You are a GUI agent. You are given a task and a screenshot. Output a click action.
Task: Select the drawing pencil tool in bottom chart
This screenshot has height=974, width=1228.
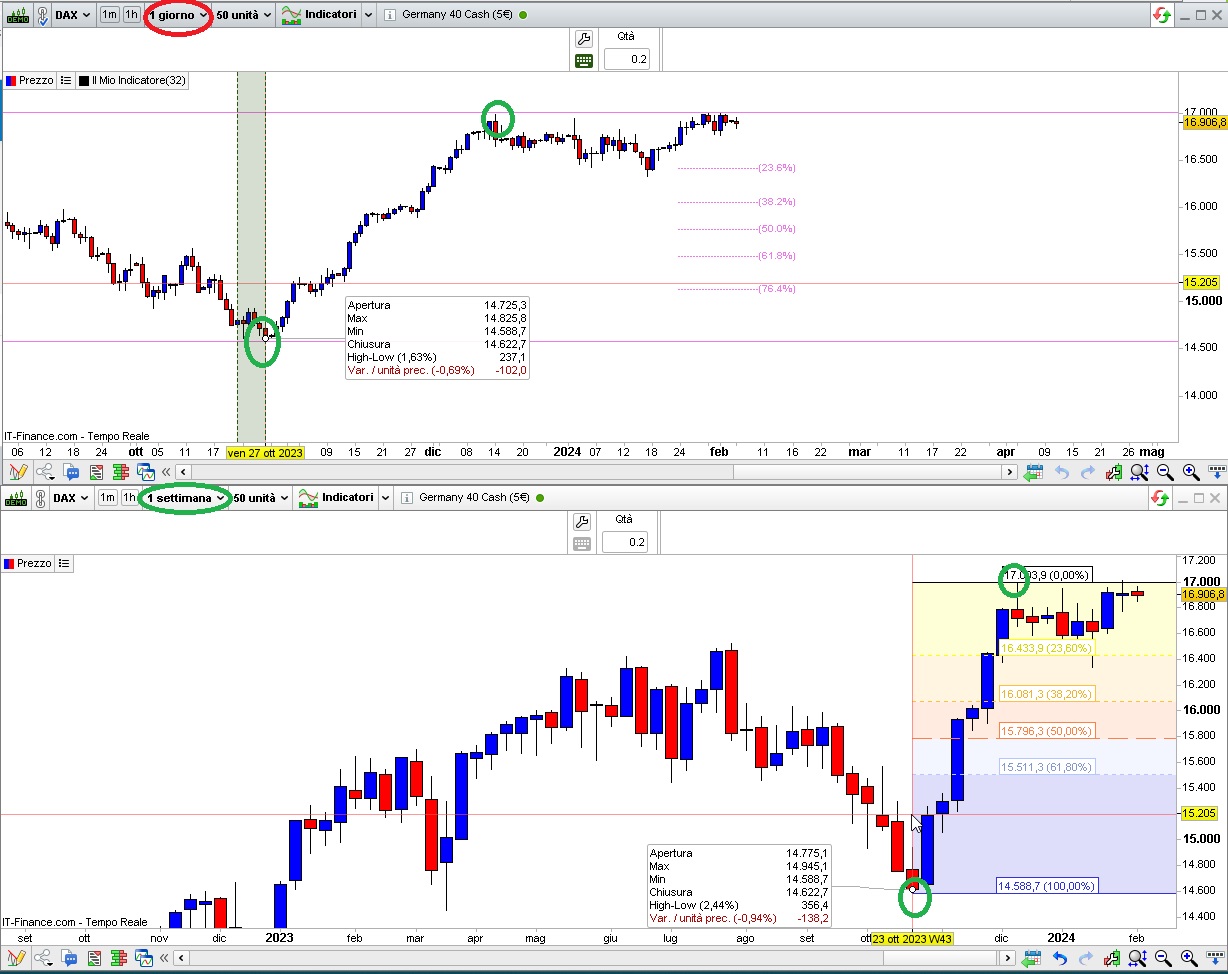[x=17, y=960]
